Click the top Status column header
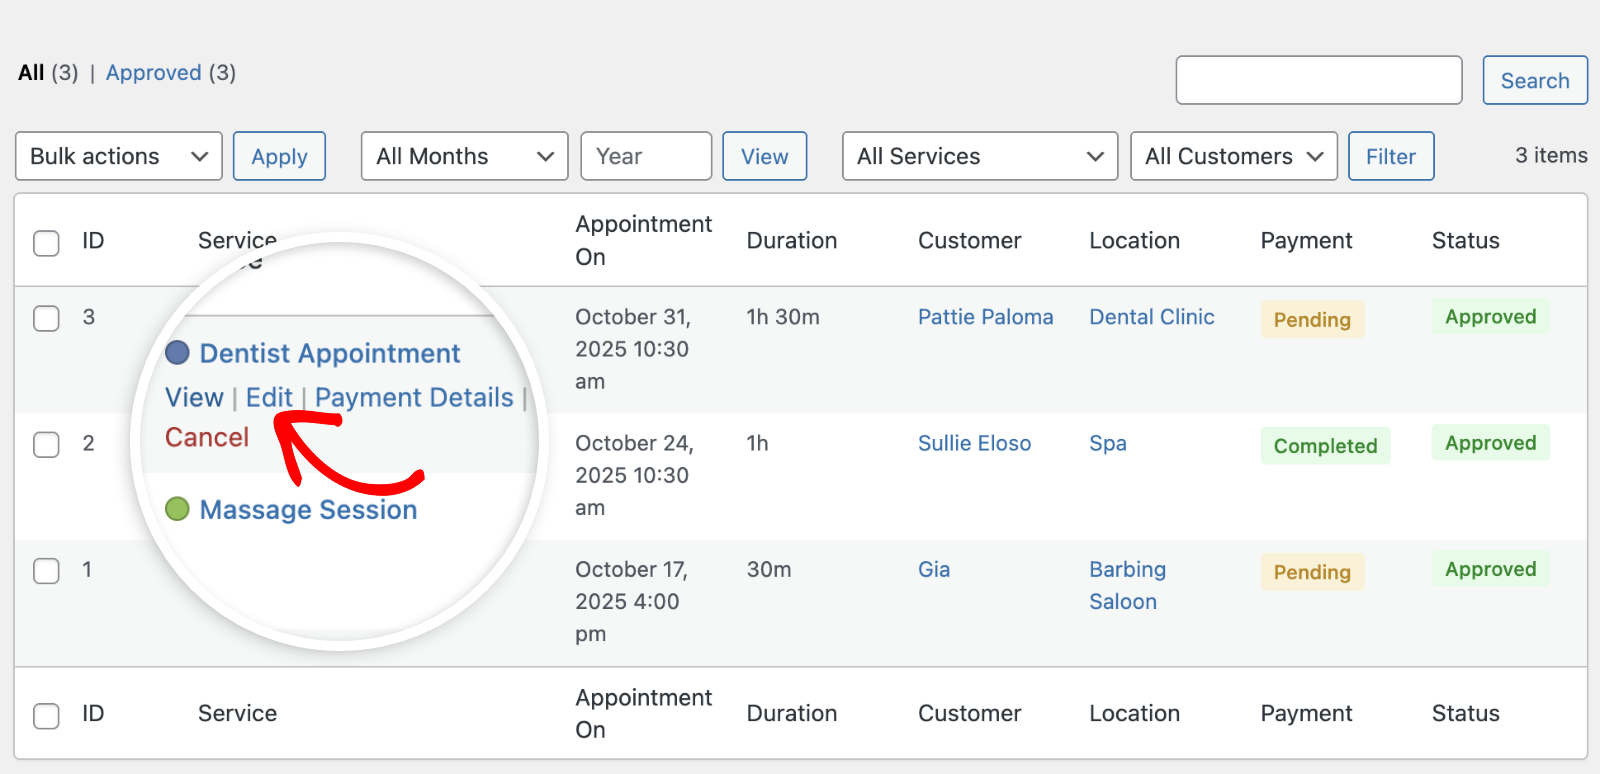Image resolution: width=1600 pixels, height=774 pixels. tap(1465, 240)
